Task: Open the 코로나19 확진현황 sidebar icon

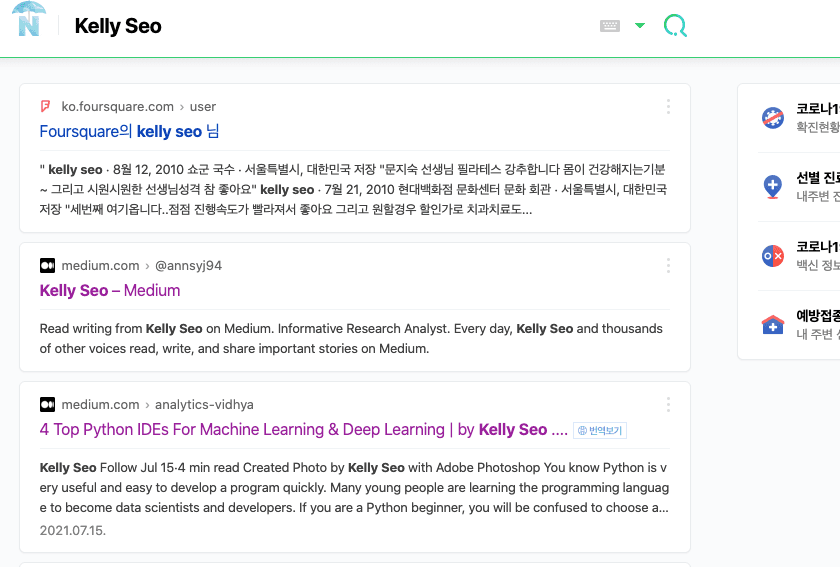Action: [x=772, y=117]
